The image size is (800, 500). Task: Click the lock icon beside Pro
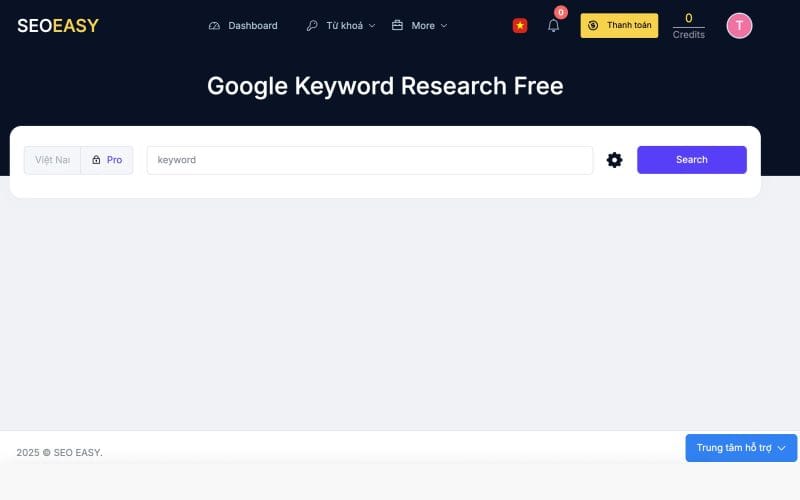coord(96,160)
